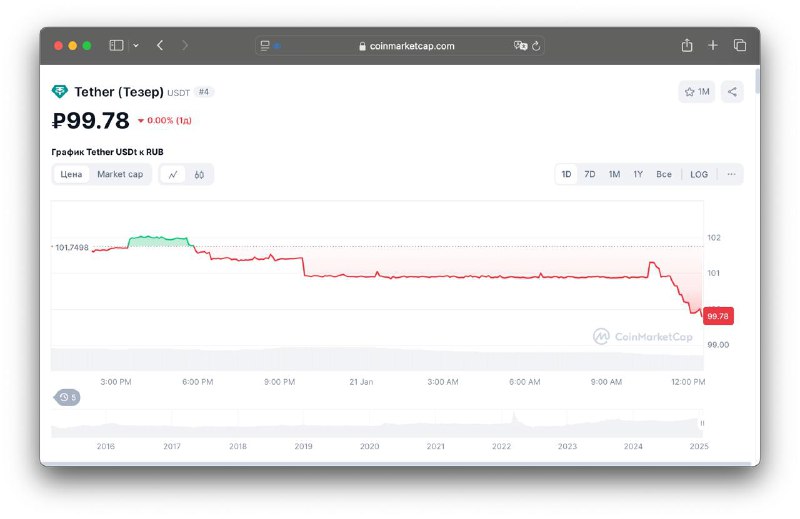The width and height of the screenshot is (800, 519).
Task: Go forward with the right arrow
Action: point(185,45)
